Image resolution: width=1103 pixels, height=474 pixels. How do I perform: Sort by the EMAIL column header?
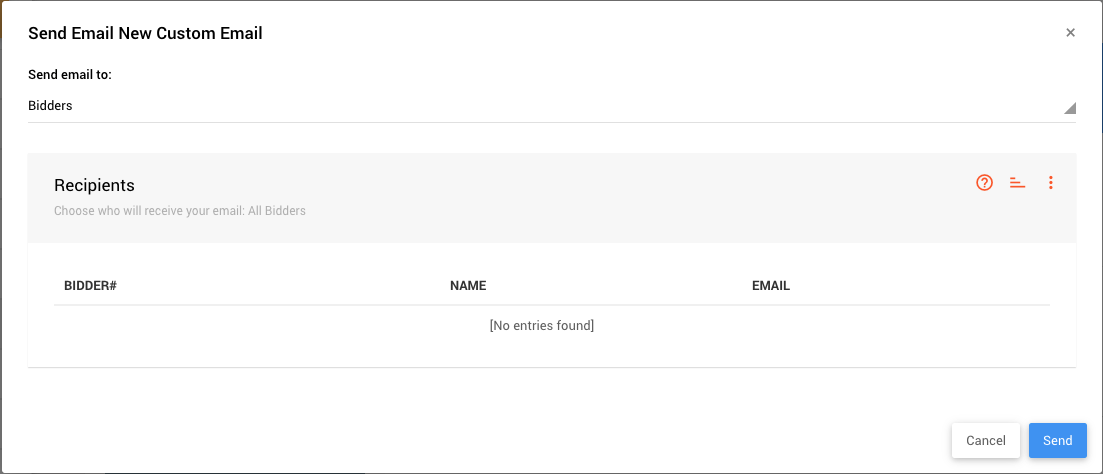[x=771, y=286]
